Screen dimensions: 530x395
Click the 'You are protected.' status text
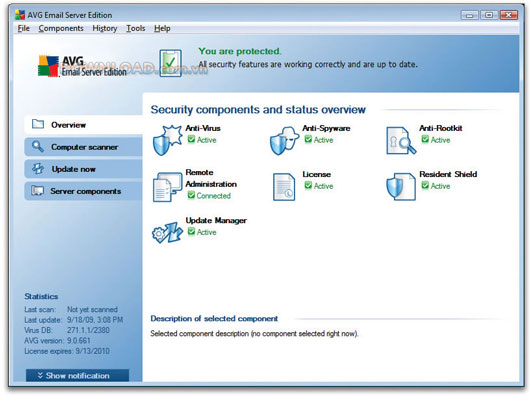[240, 51]
